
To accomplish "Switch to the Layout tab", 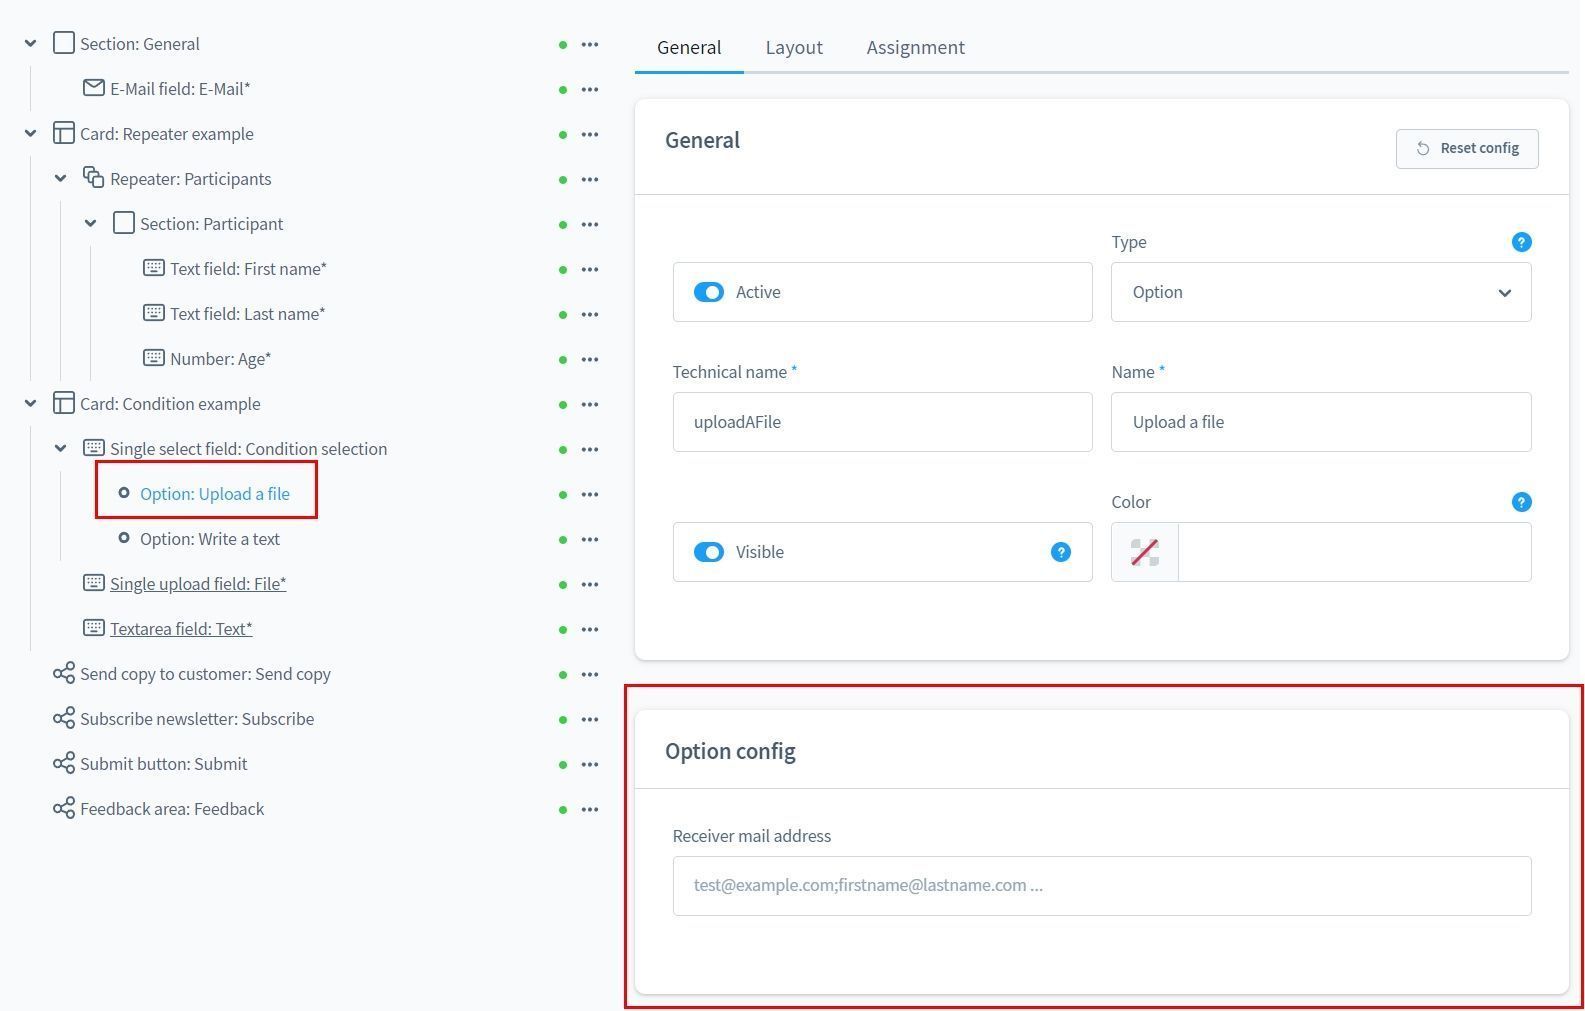I will [794, 47].
